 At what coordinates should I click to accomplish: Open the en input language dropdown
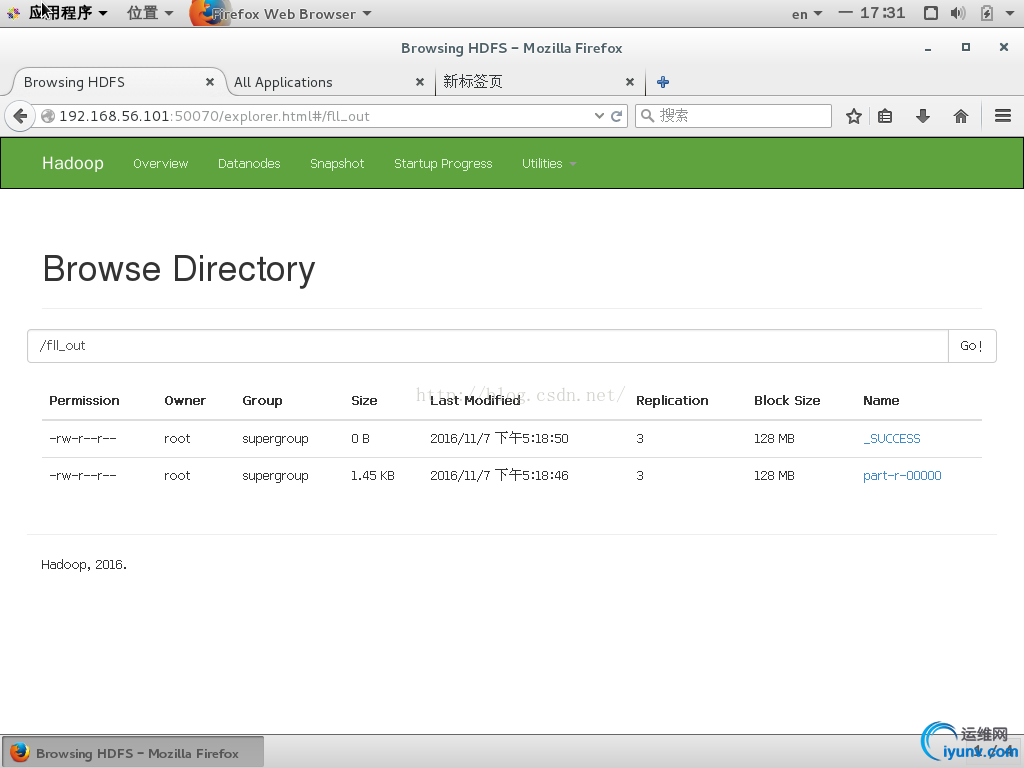point(807,14)
